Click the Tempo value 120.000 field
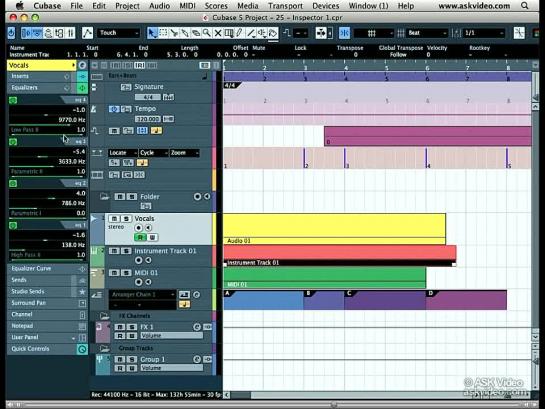The height and width of the screenshot is (409, 545). (x=148, y=119)
